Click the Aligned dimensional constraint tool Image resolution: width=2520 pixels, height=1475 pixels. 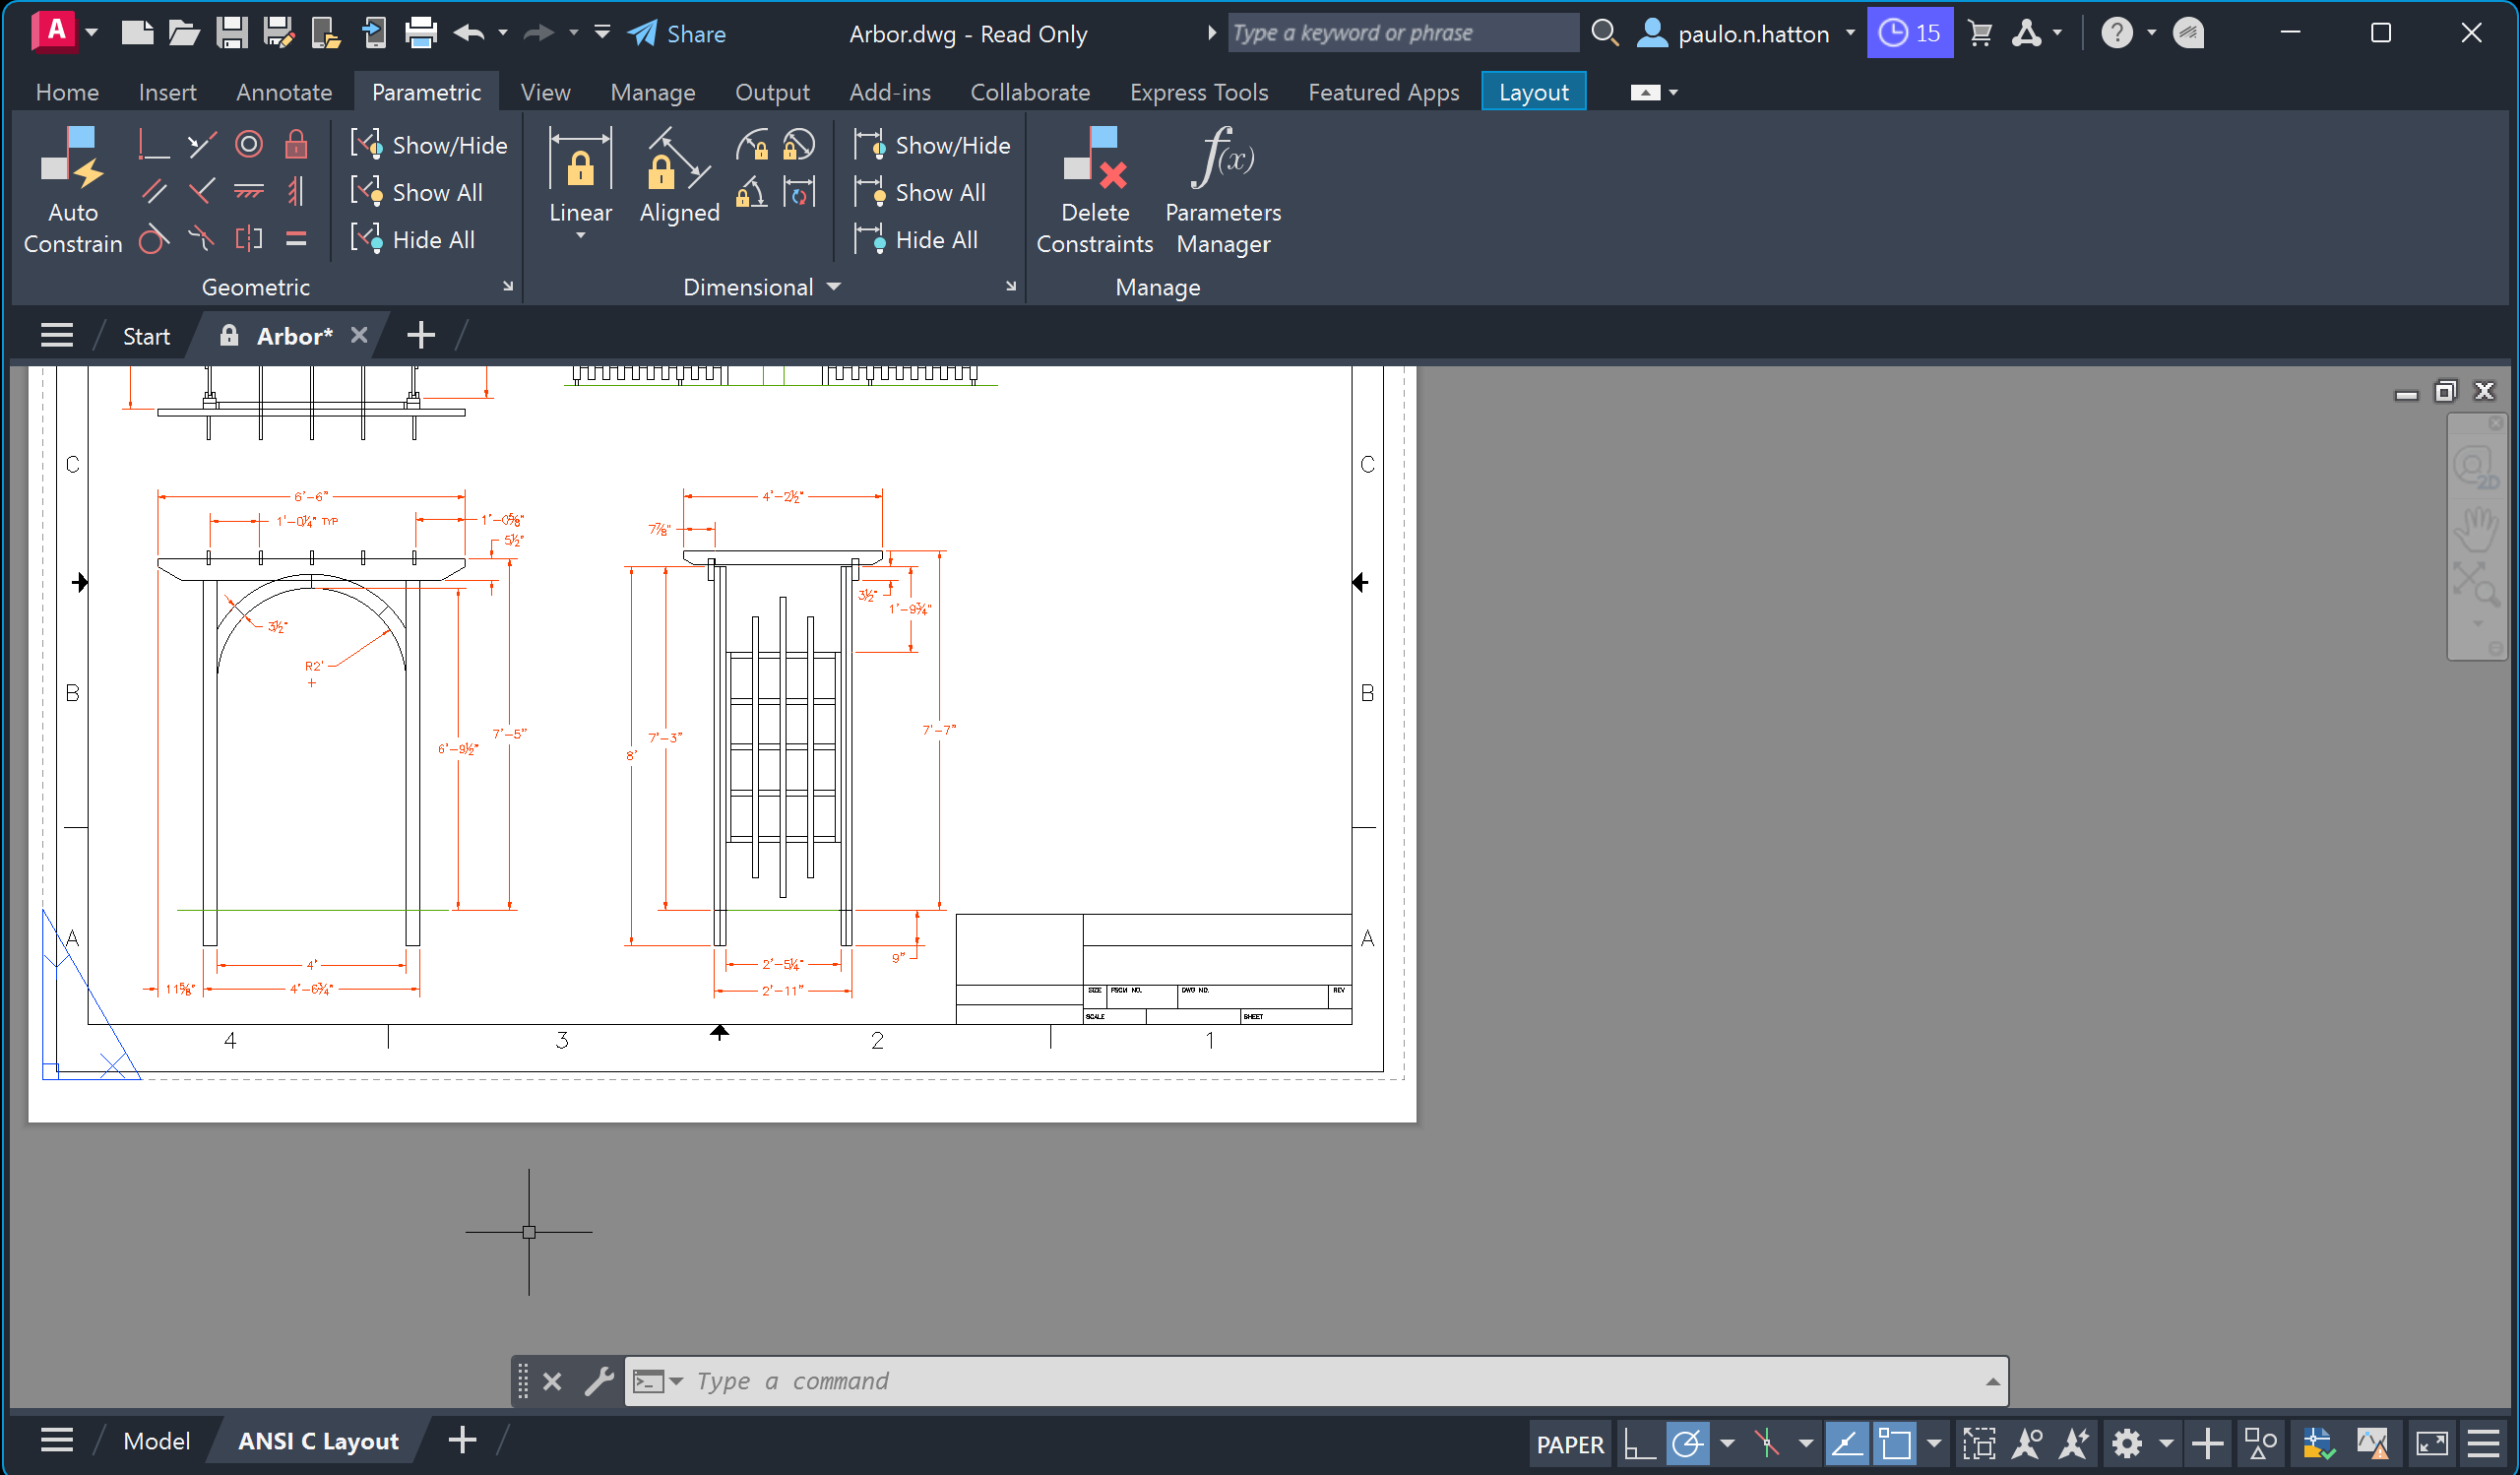point(680,176)
